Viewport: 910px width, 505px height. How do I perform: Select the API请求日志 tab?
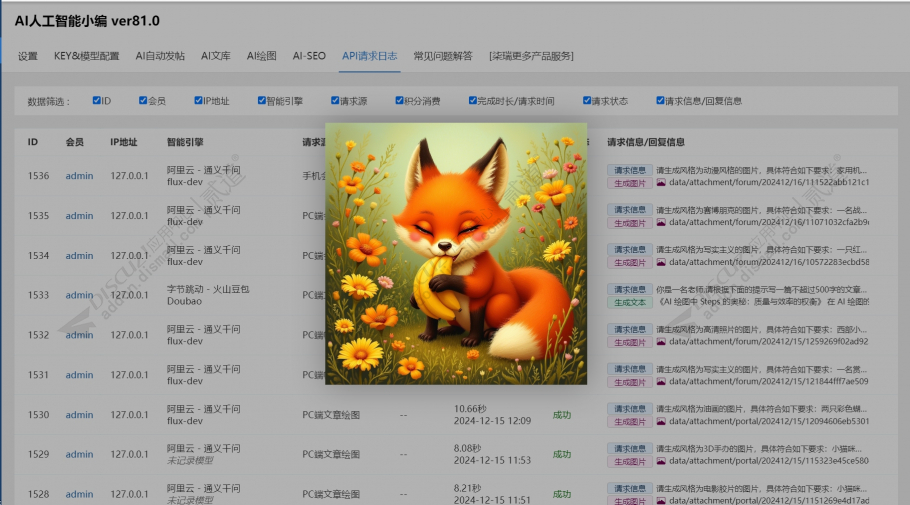click(370, 56)
